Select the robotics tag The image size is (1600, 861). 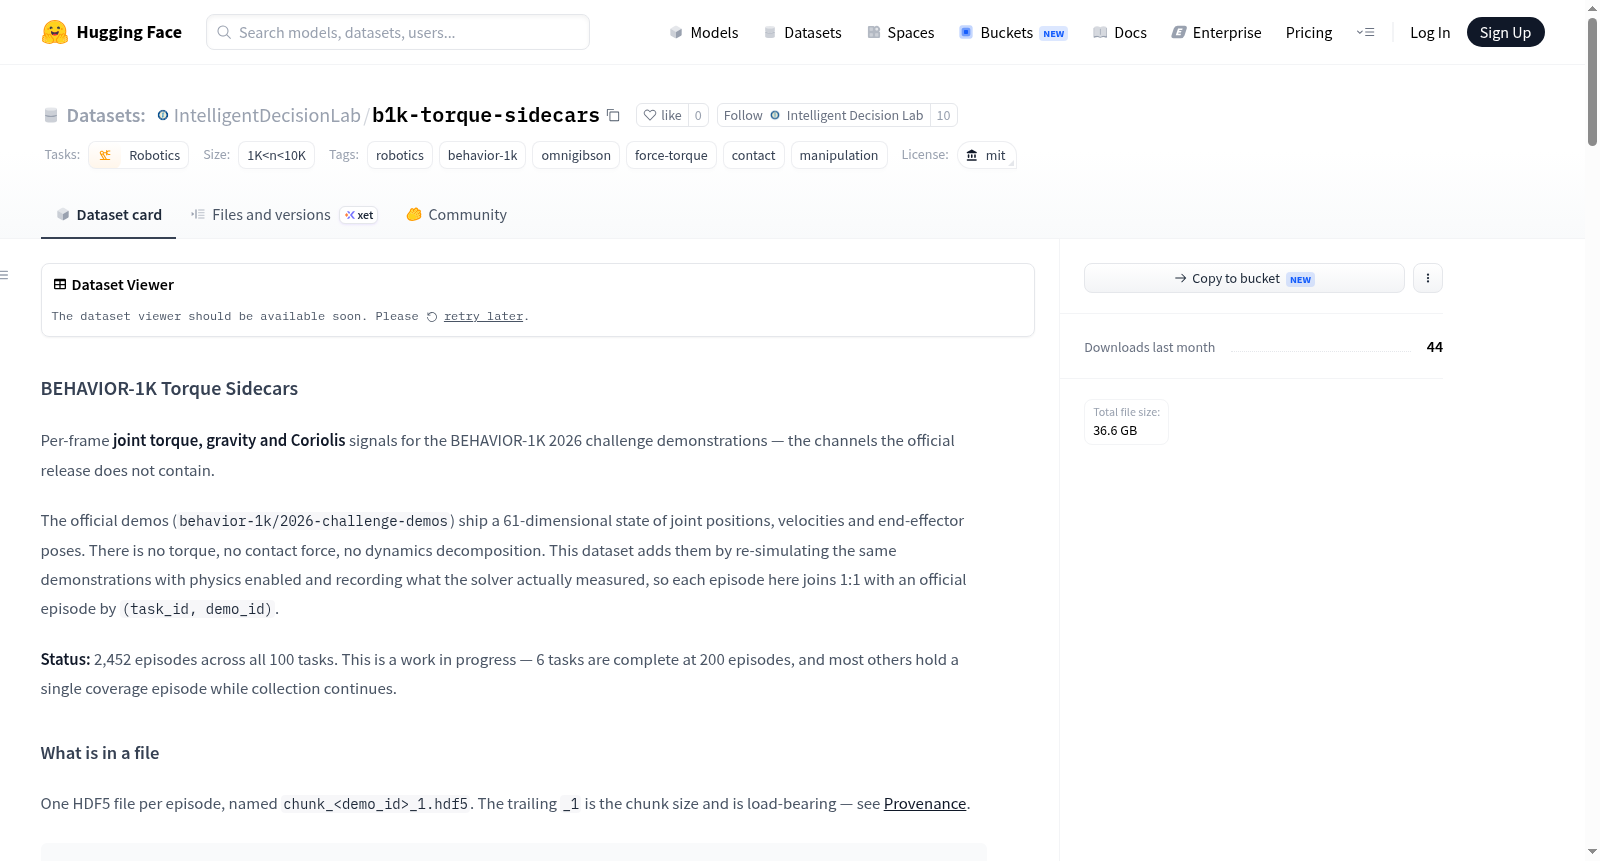coord(400,155)
